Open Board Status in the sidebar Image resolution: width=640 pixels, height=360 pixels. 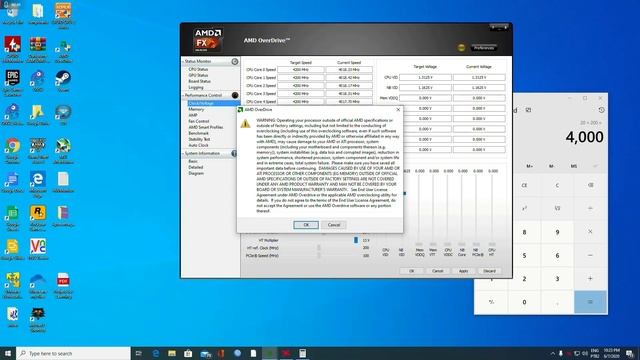200,82
